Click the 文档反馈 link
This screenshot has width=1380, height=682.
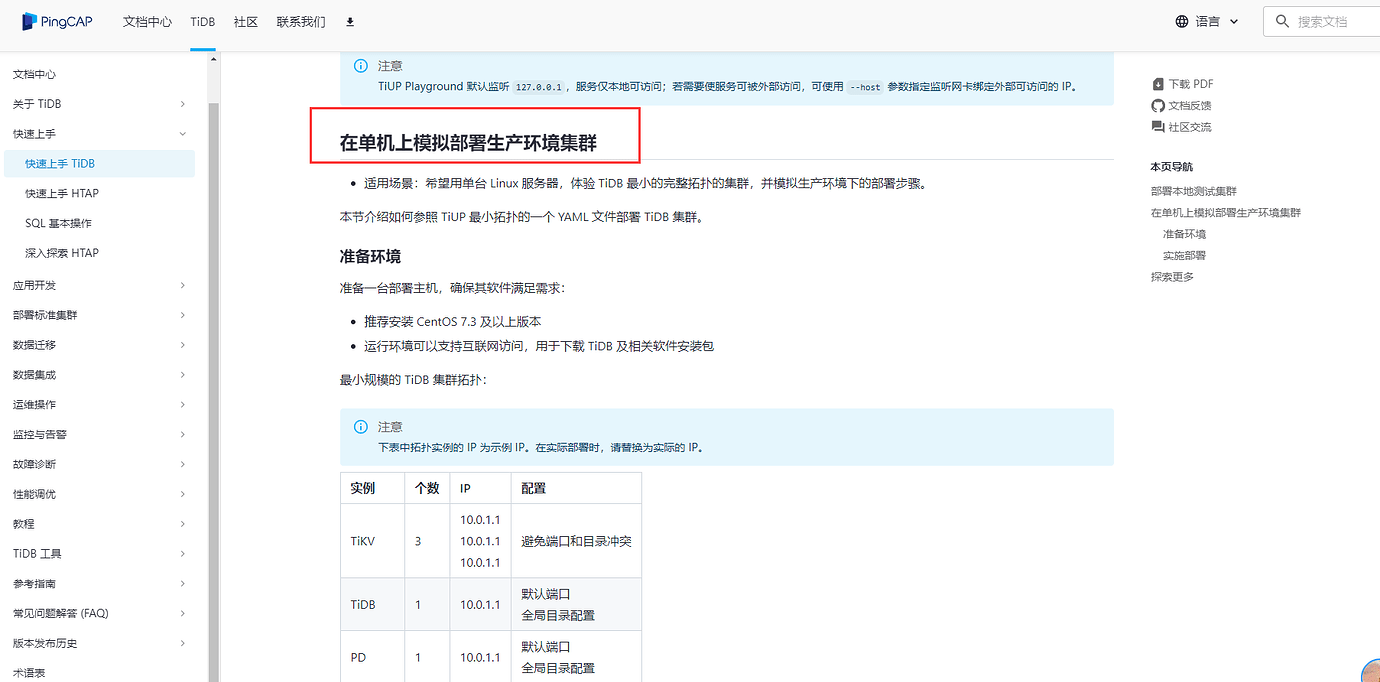(1190, 105)
